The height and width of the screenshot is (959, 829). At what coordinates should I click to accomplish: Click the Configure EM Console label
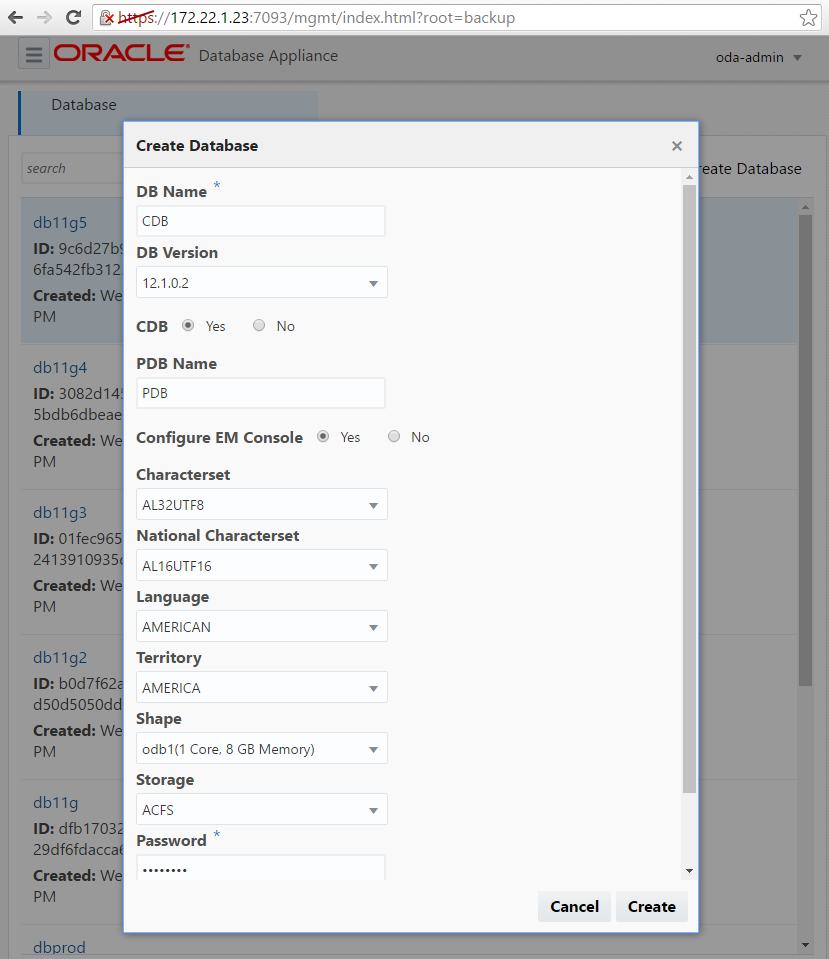click(220, 437)
